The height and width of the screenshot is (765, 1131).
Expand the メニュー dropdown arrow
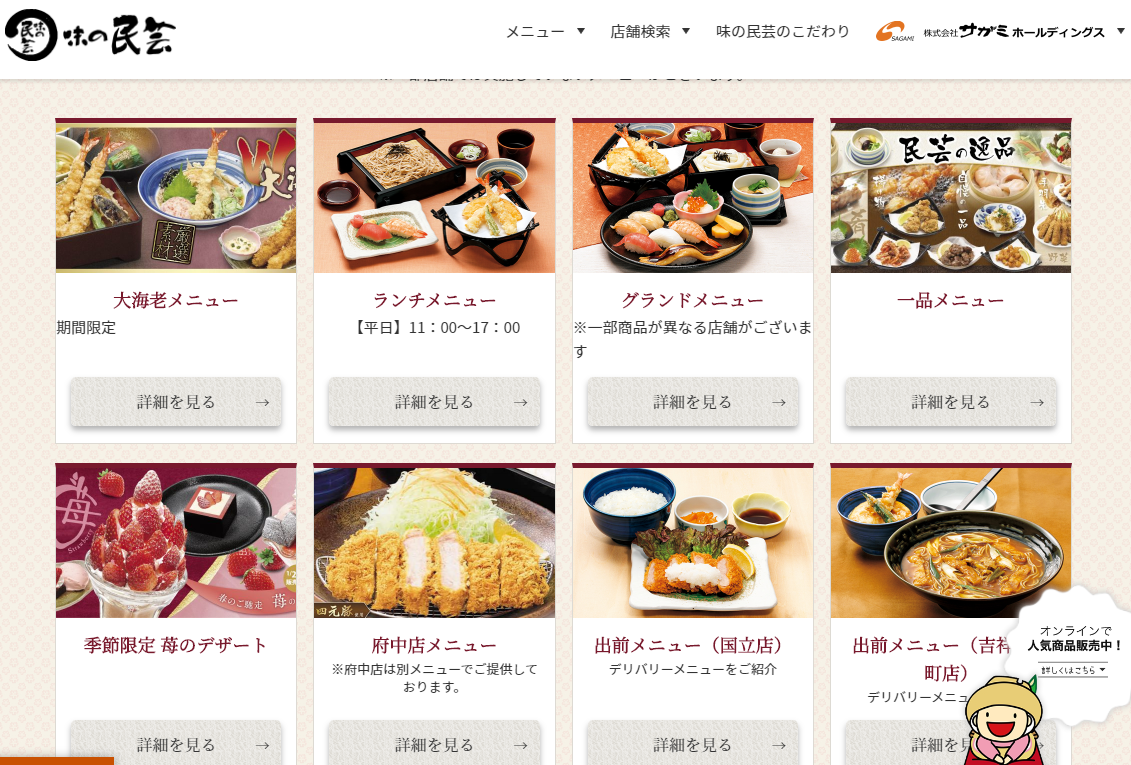(581, 31)
